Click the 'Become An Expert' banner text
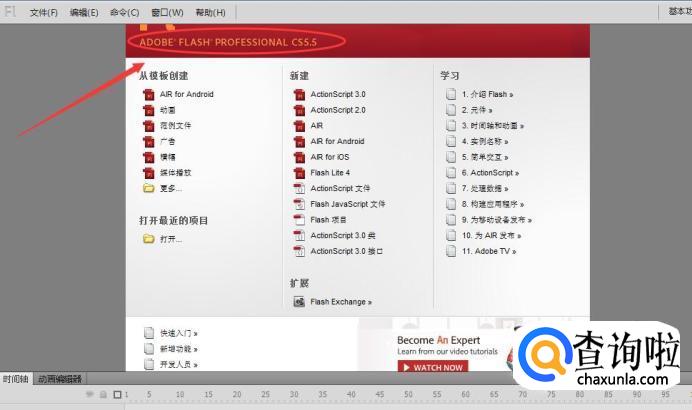 [438, 340]
